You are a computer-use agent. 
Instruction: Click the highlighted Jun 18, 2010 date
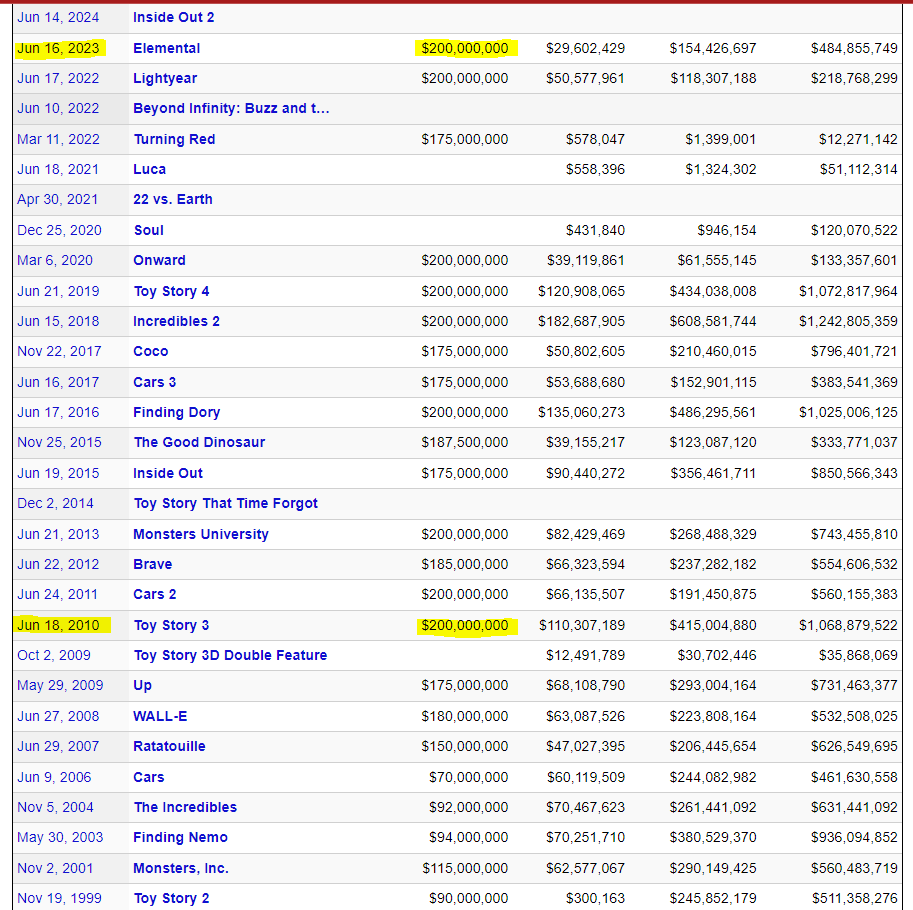click(x=58, y=625)
